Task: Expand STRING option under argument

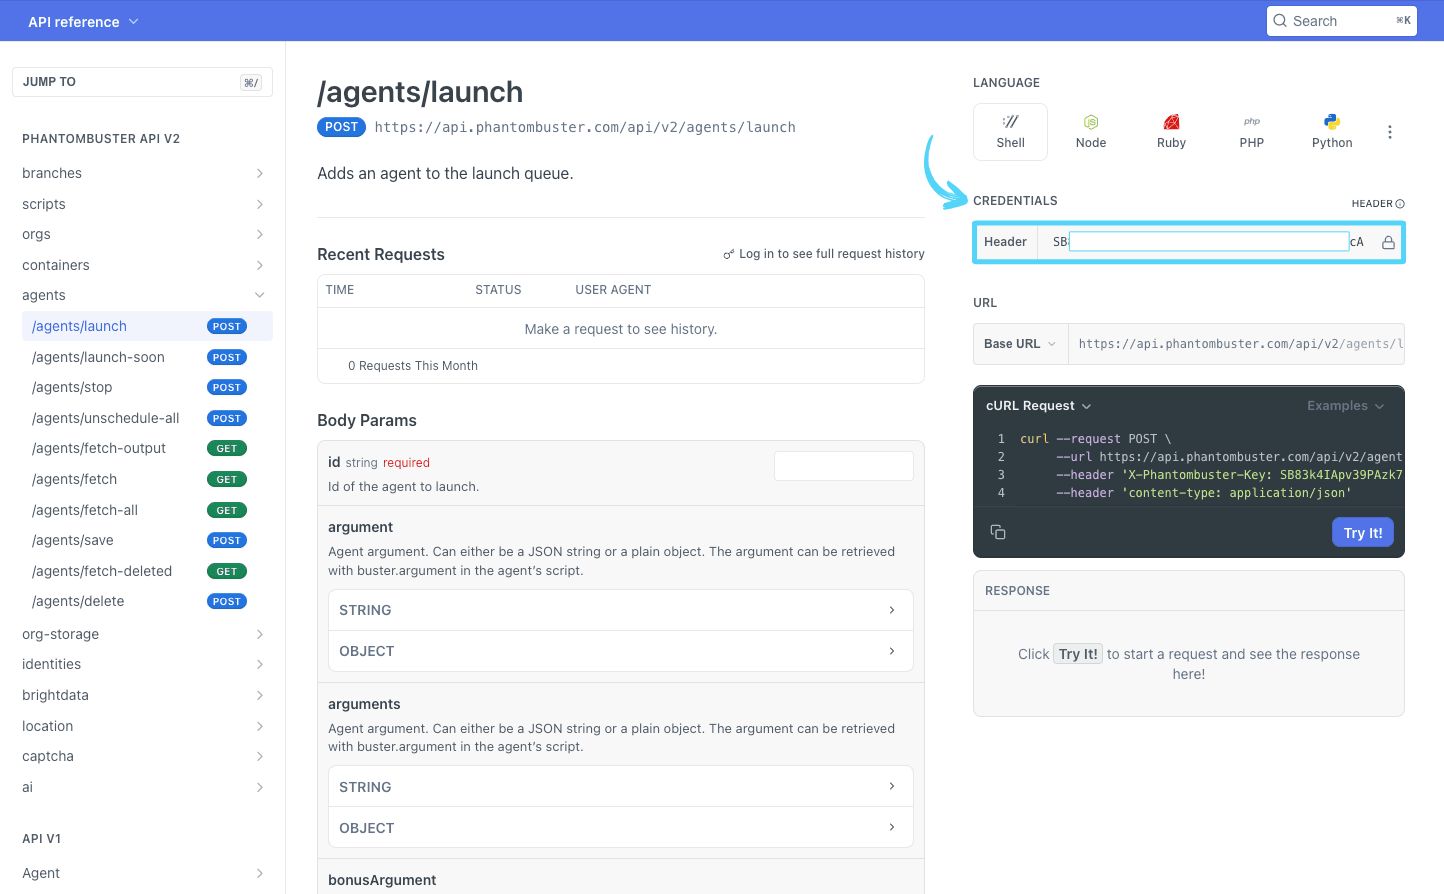Action: [x=621, y=610]
